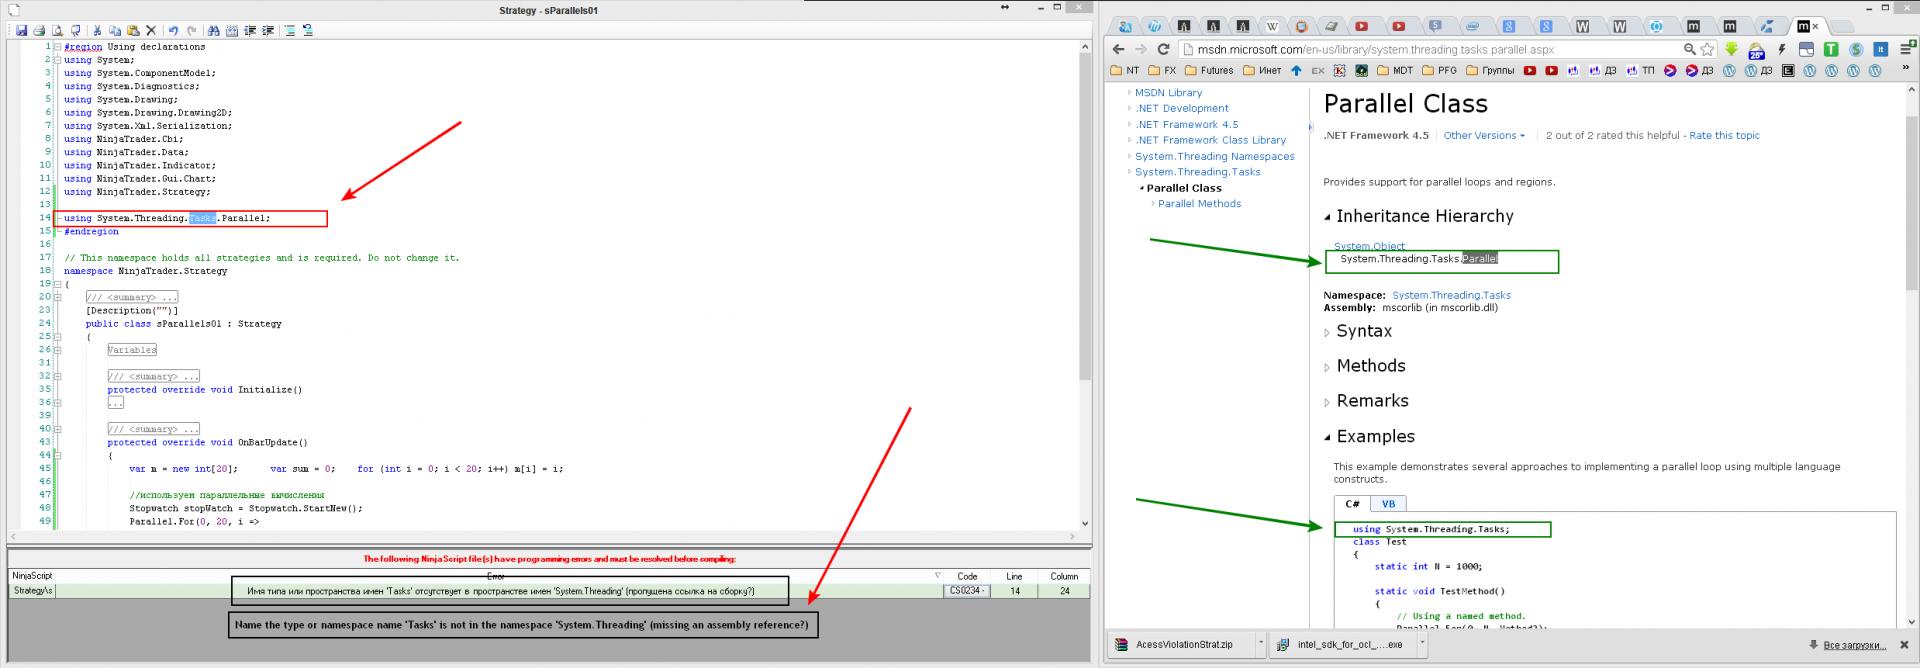Image resolution: width=1920 pixels, height=668 pixels.
Task: Collapse the Inheritance Hierarchy section
Action: point(1328,217)
